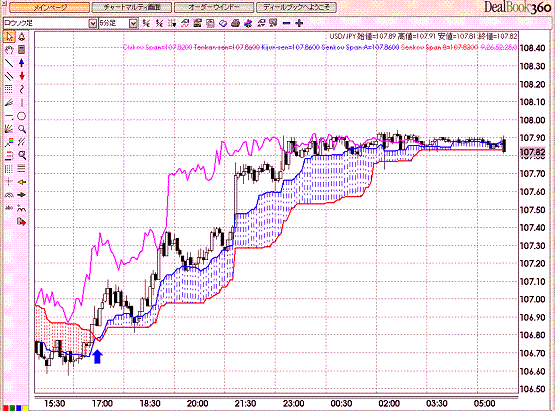
Task: Open the price alert bell tool
Action: tap(22, 37)
